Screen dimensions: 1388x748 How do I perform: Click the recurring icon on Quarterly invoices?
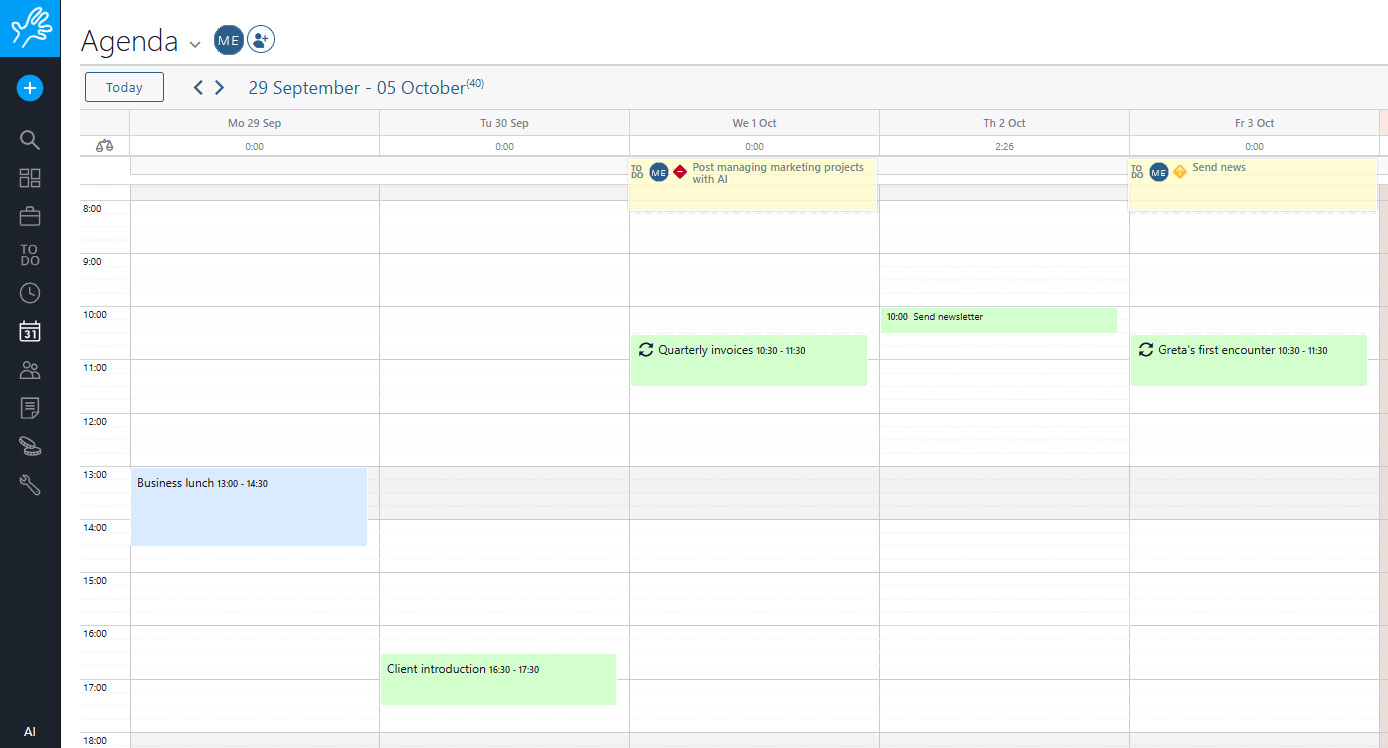tap(646, 350)
